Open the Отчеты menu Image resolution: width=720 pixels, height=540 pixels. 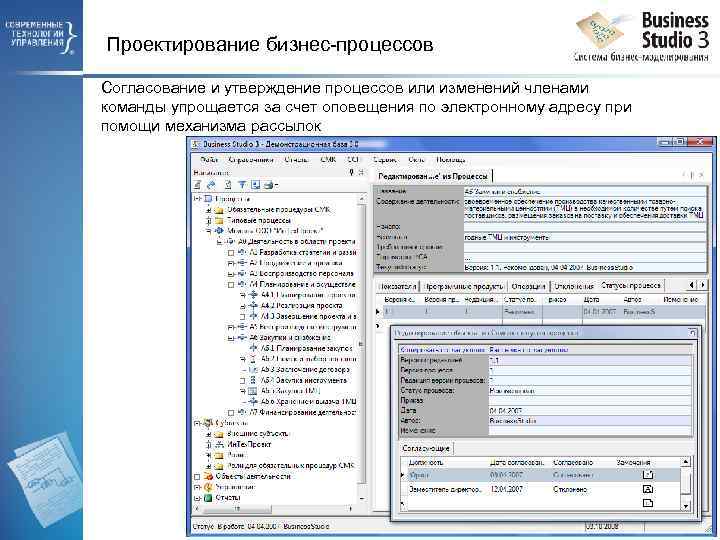point(296,160)
